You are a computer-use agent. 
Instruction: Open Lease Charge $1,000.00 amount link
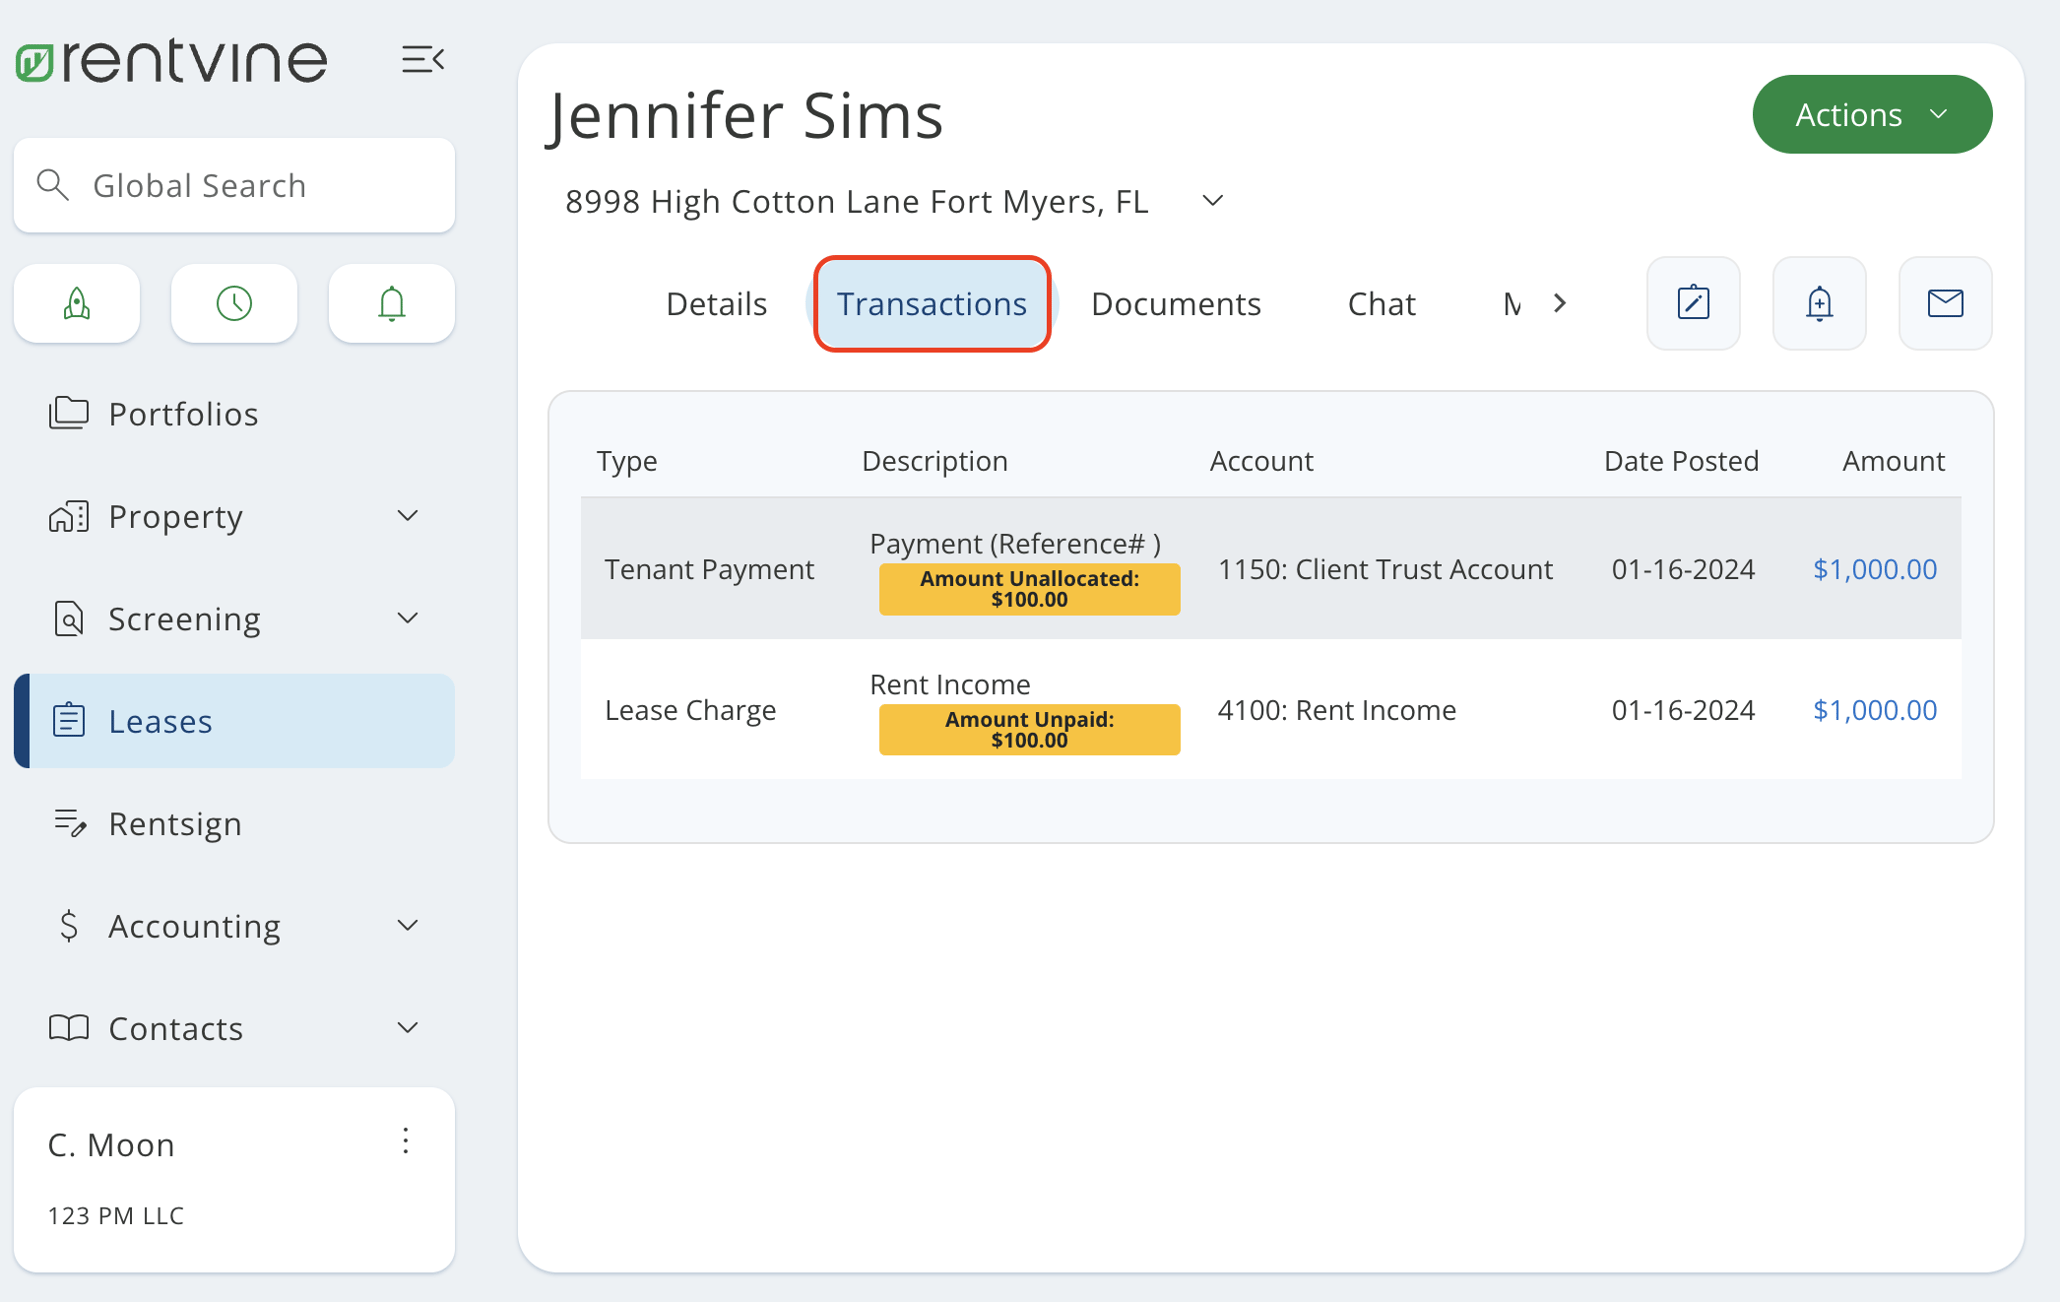(x=1874, y=710)
